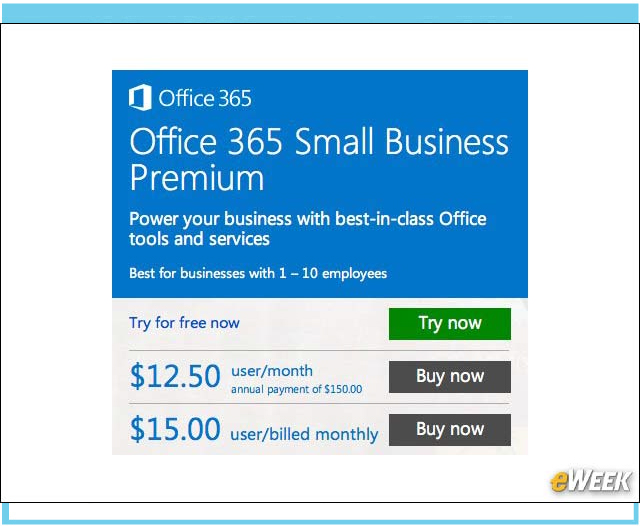Open the Try for free now link

(184, 323)
